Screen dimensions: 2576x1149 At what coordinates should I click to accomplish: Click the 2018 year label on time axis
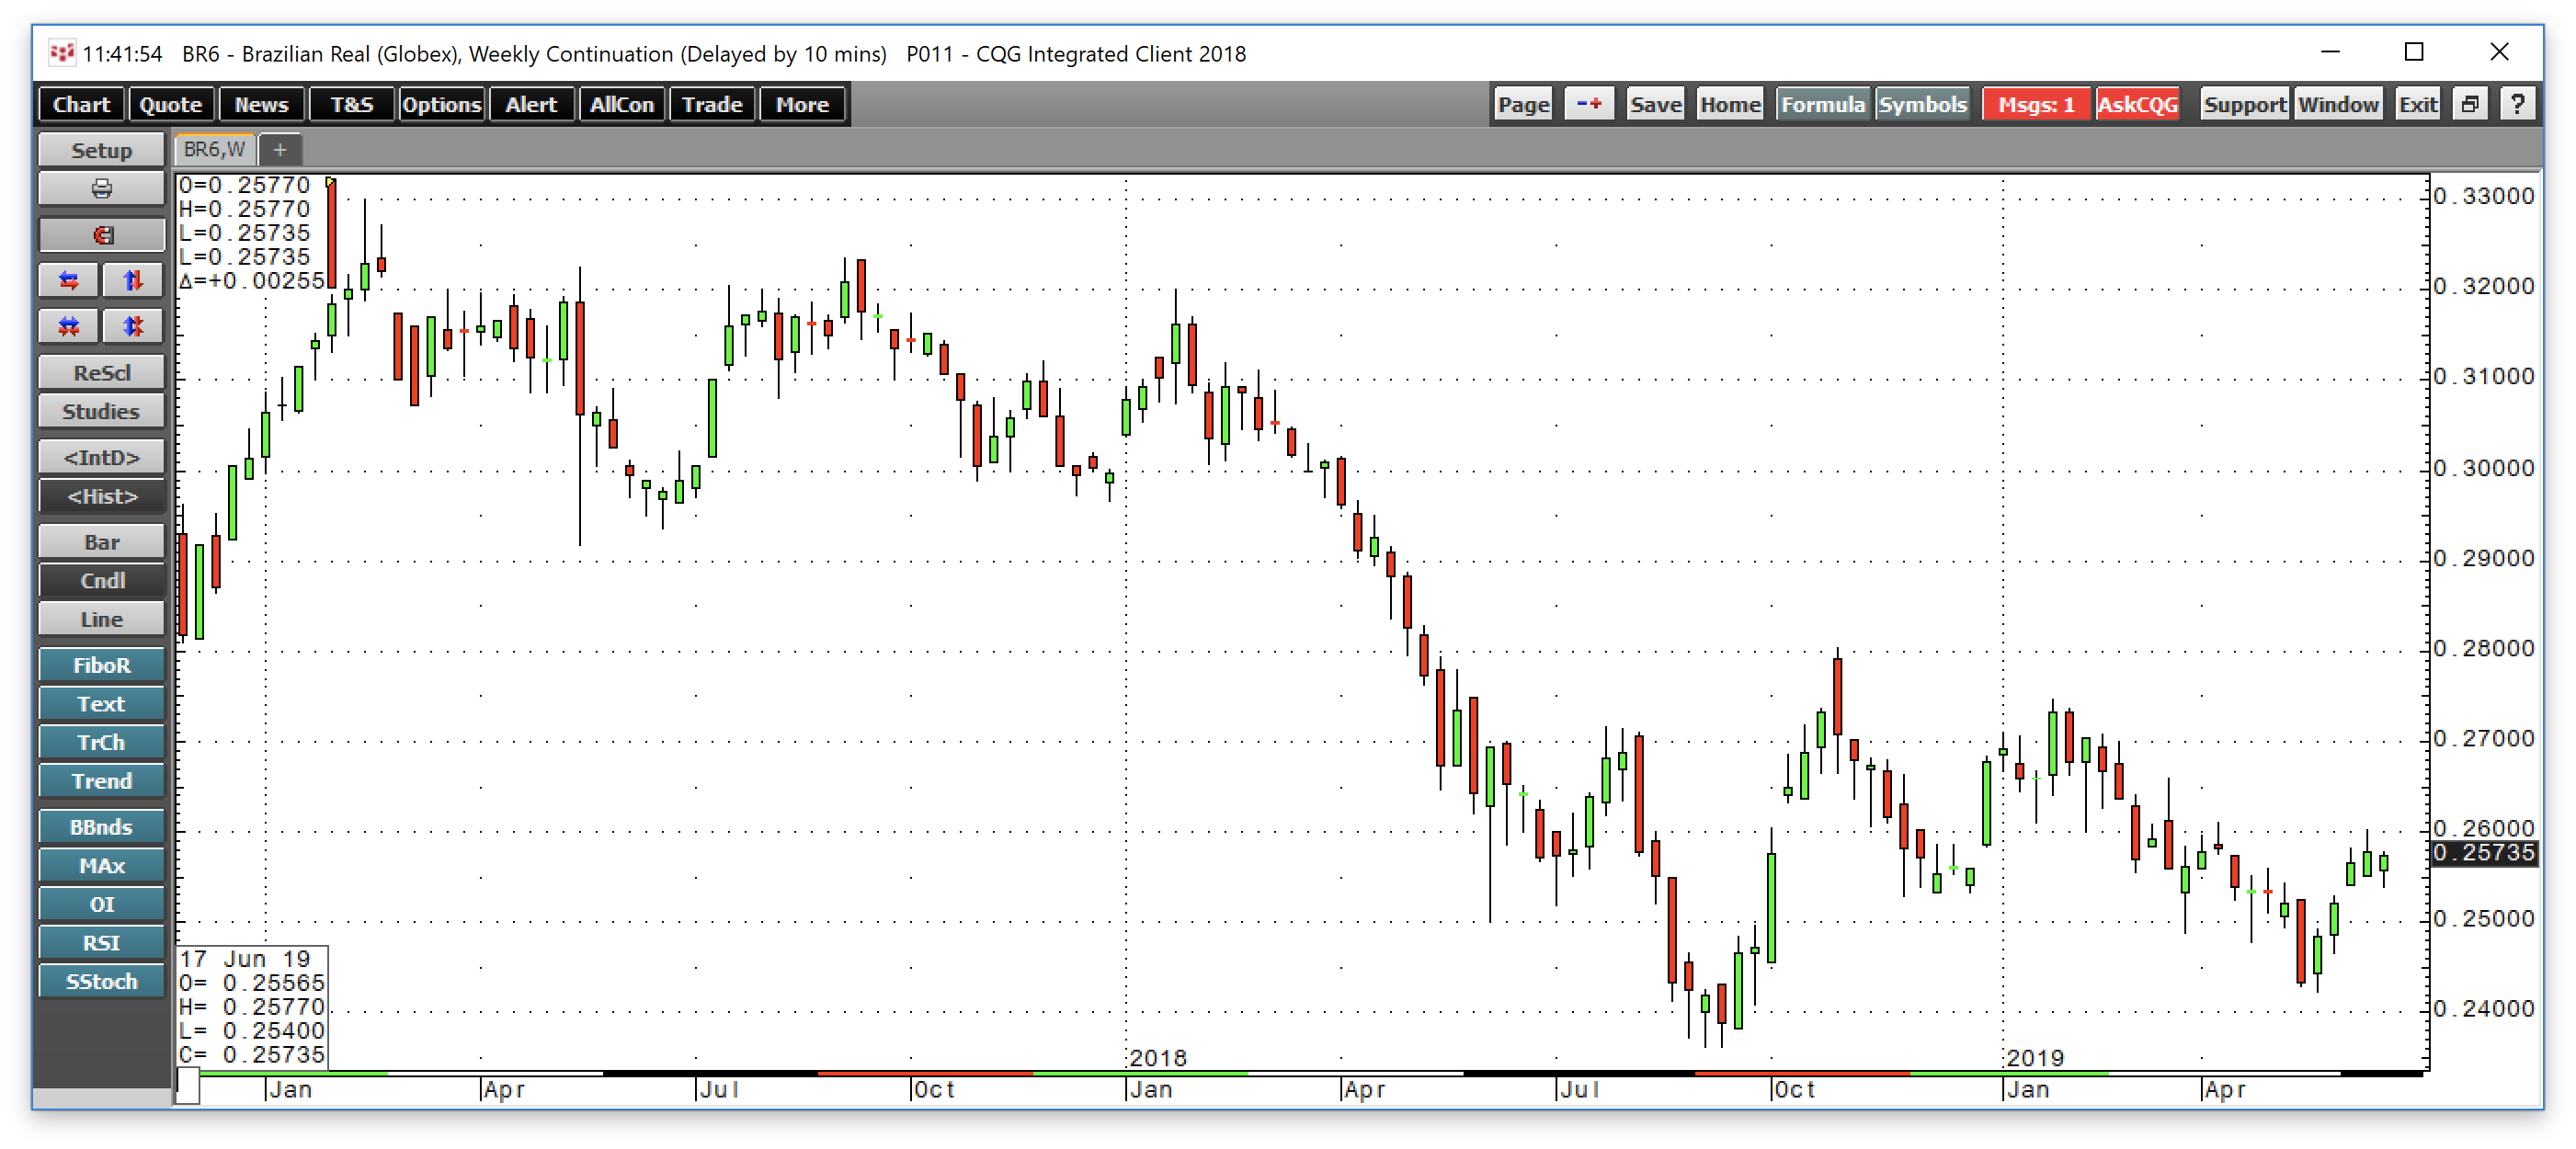(x=1158, y=1058)
